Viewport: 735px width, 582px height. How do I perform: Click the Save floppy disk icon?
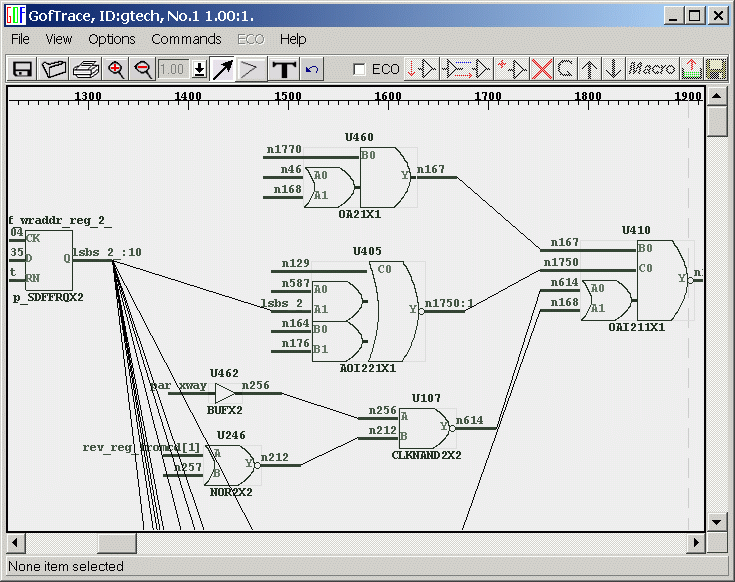tap(21, 69)
